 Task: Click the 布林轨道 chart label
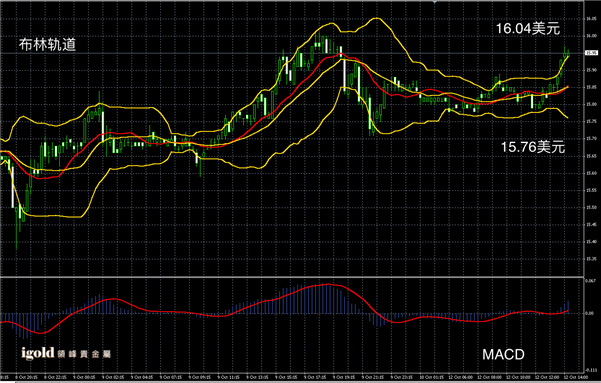48,45
